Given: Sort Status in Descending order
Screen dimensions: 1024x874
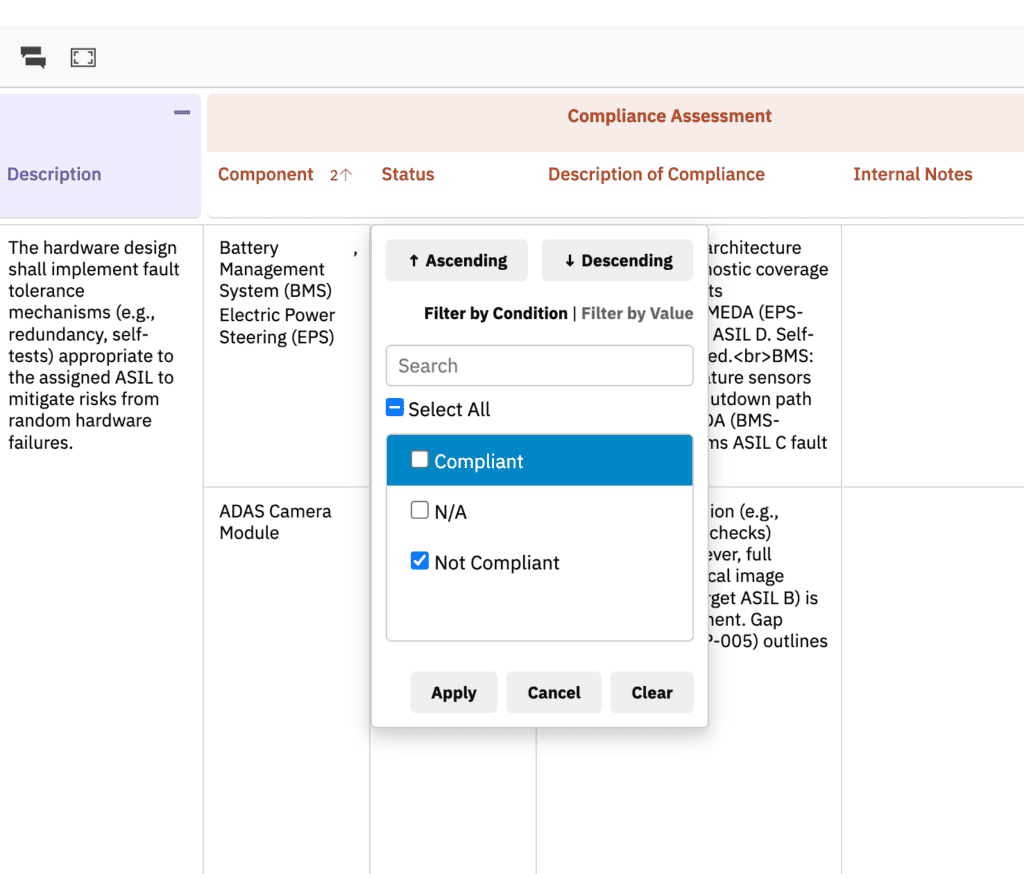Looking at the screenshot, I should coord(617,261).
